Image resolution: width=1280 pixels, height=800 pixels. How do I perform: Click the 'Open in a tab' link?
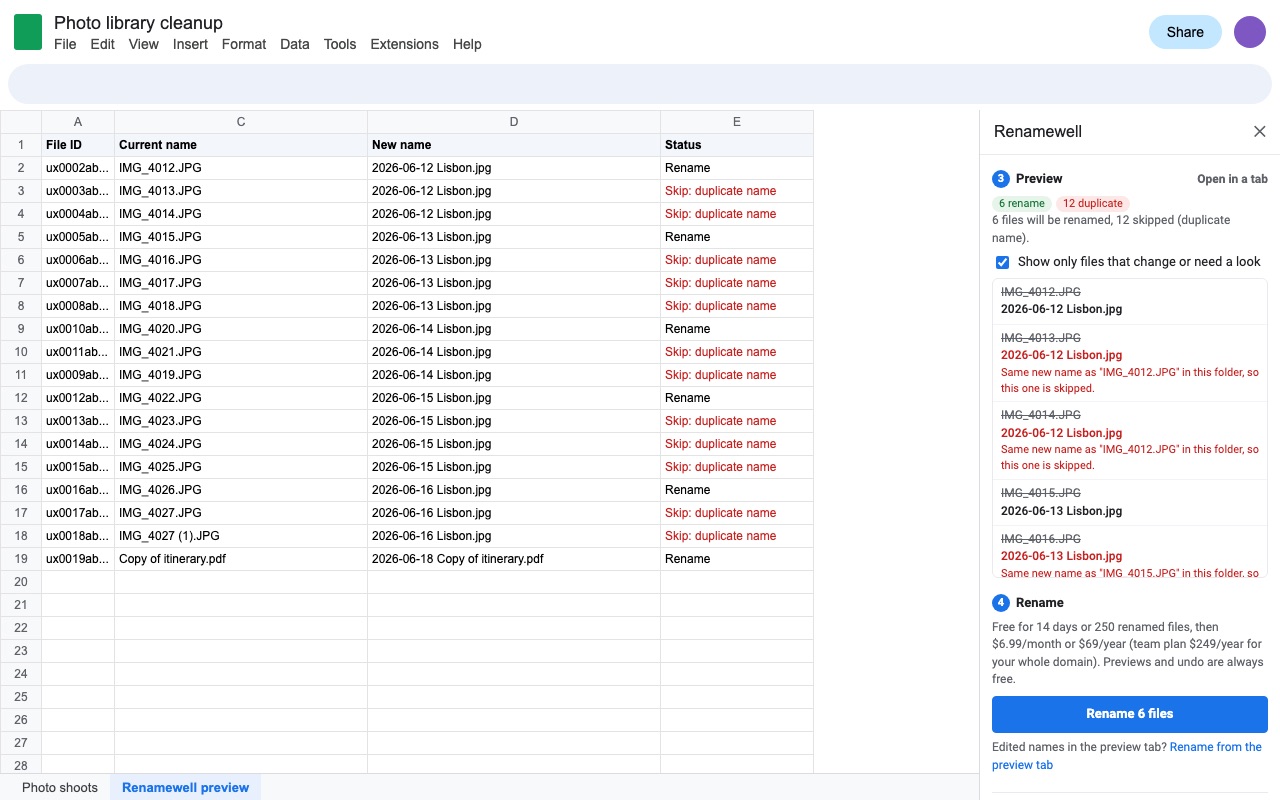1232,179
